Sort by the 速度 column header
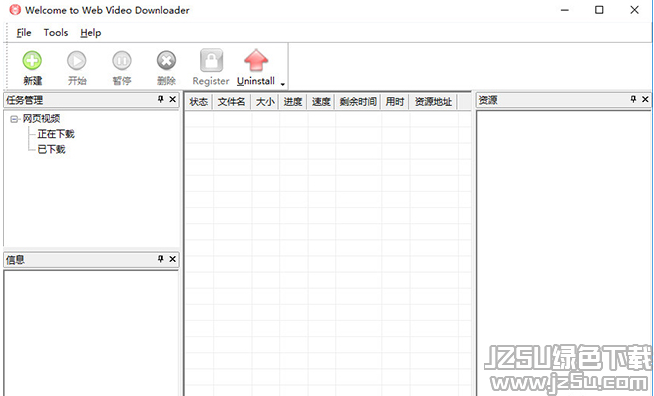This screenshot has width=654, height=396. [x=321, y=101]
